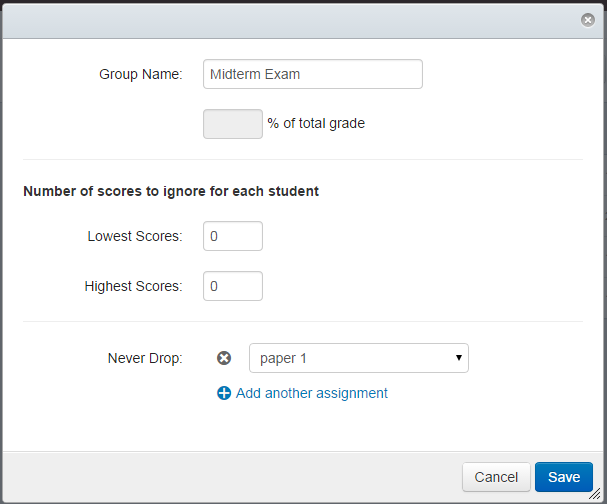Click the percent of total grade box
This screenshot has height=504, width=607.
pos(233,124)
